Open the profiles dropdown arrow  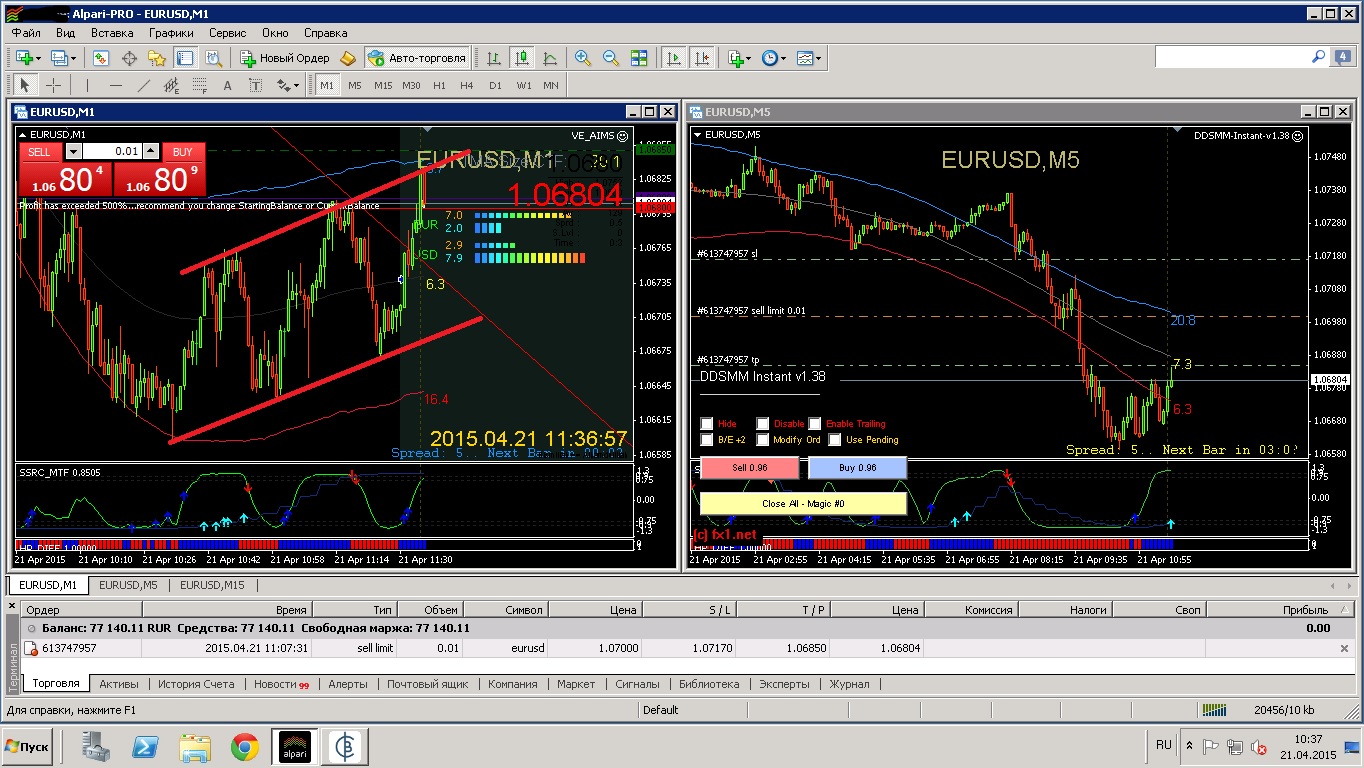point(73,58)
